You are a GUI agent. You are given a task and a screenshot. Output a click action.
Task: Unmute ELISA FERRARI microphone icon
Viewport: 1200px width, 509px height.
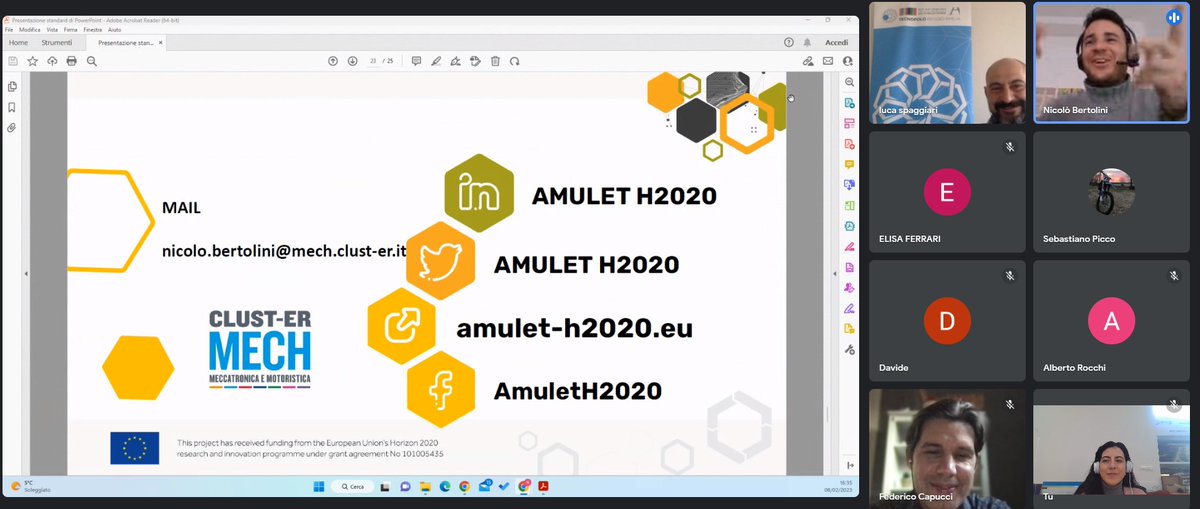(1010, 146)
